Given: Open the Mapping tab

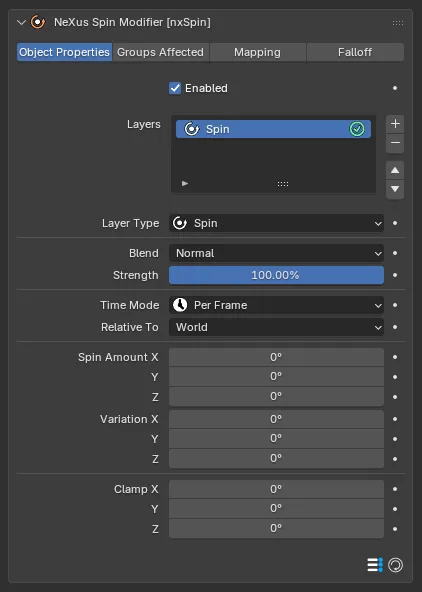Looking at the screenshot, I should coord(257,52).
